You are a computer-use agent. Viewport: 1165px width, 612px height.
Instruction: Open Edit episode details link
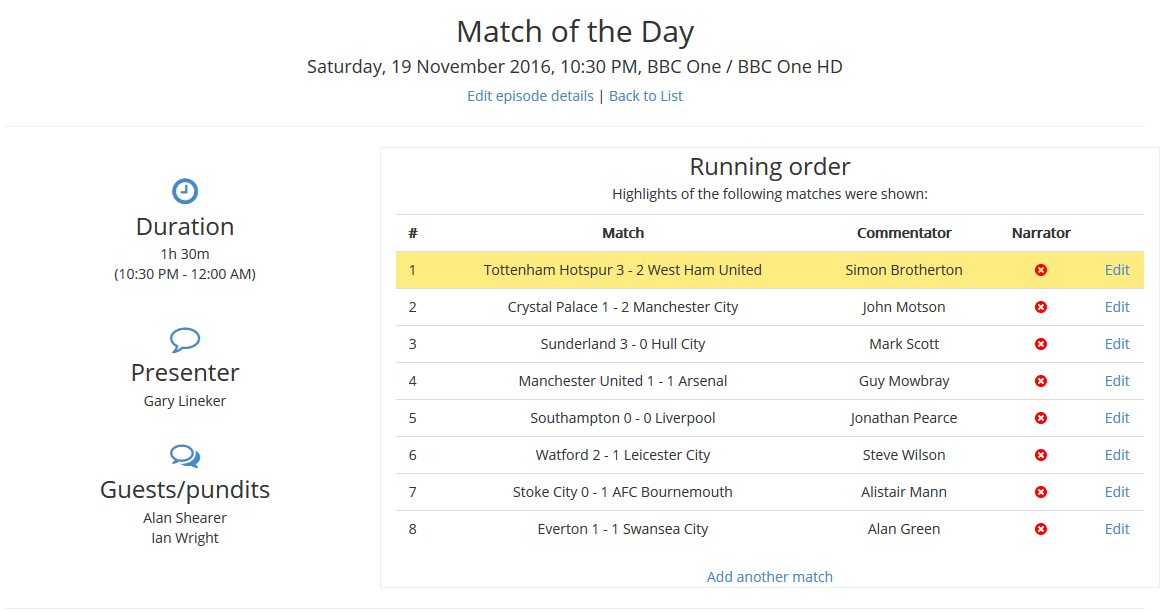[530, 96]
